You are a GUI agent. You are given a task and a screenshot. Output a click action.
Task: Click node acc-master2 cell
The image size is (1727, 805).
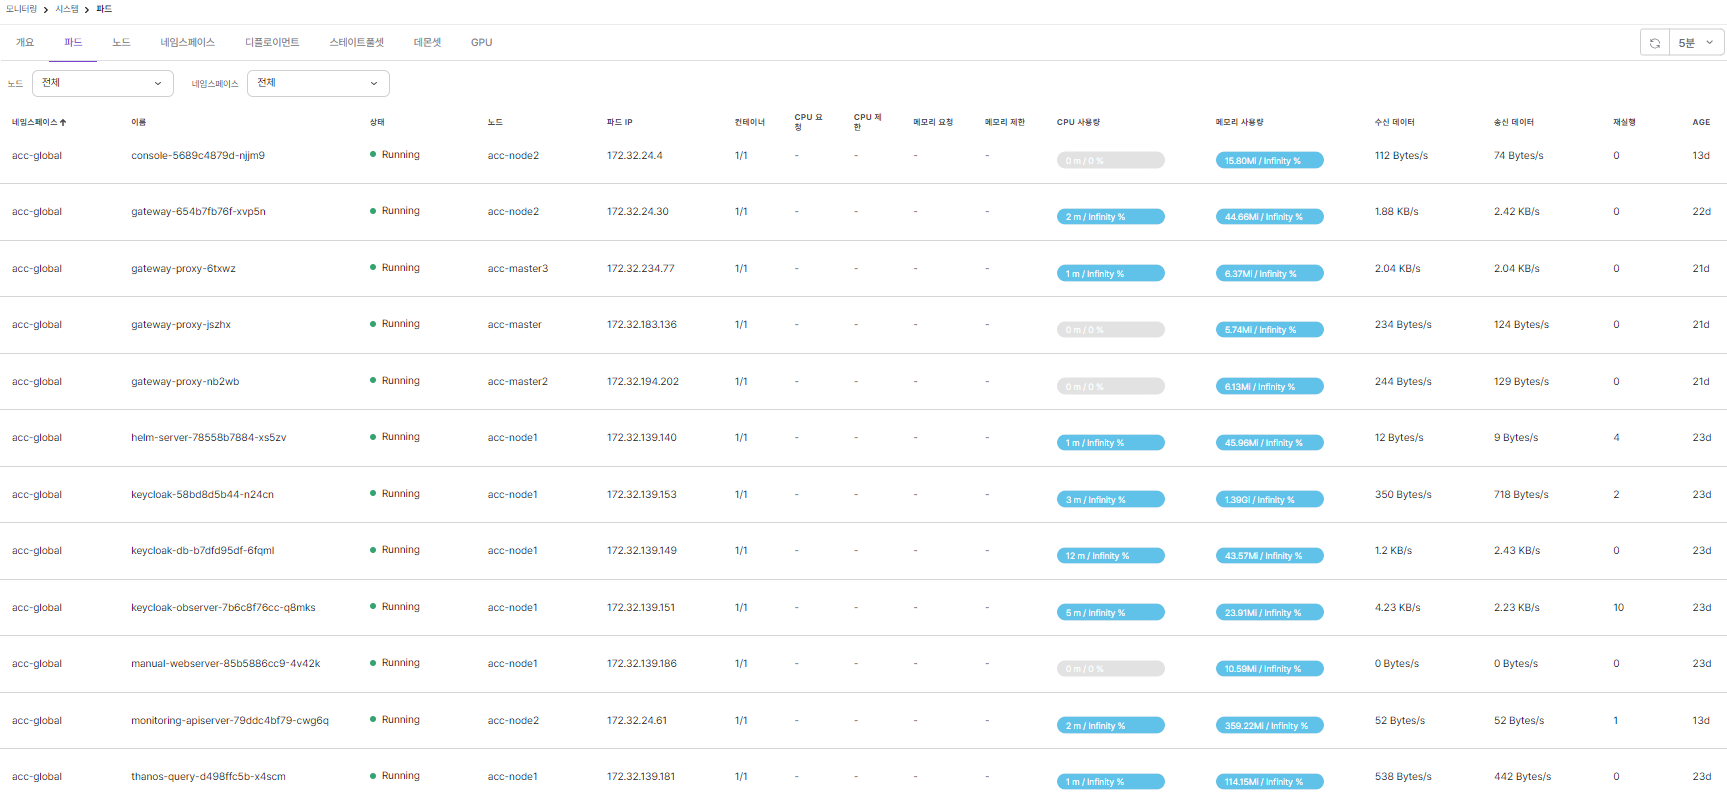[517, 381]
